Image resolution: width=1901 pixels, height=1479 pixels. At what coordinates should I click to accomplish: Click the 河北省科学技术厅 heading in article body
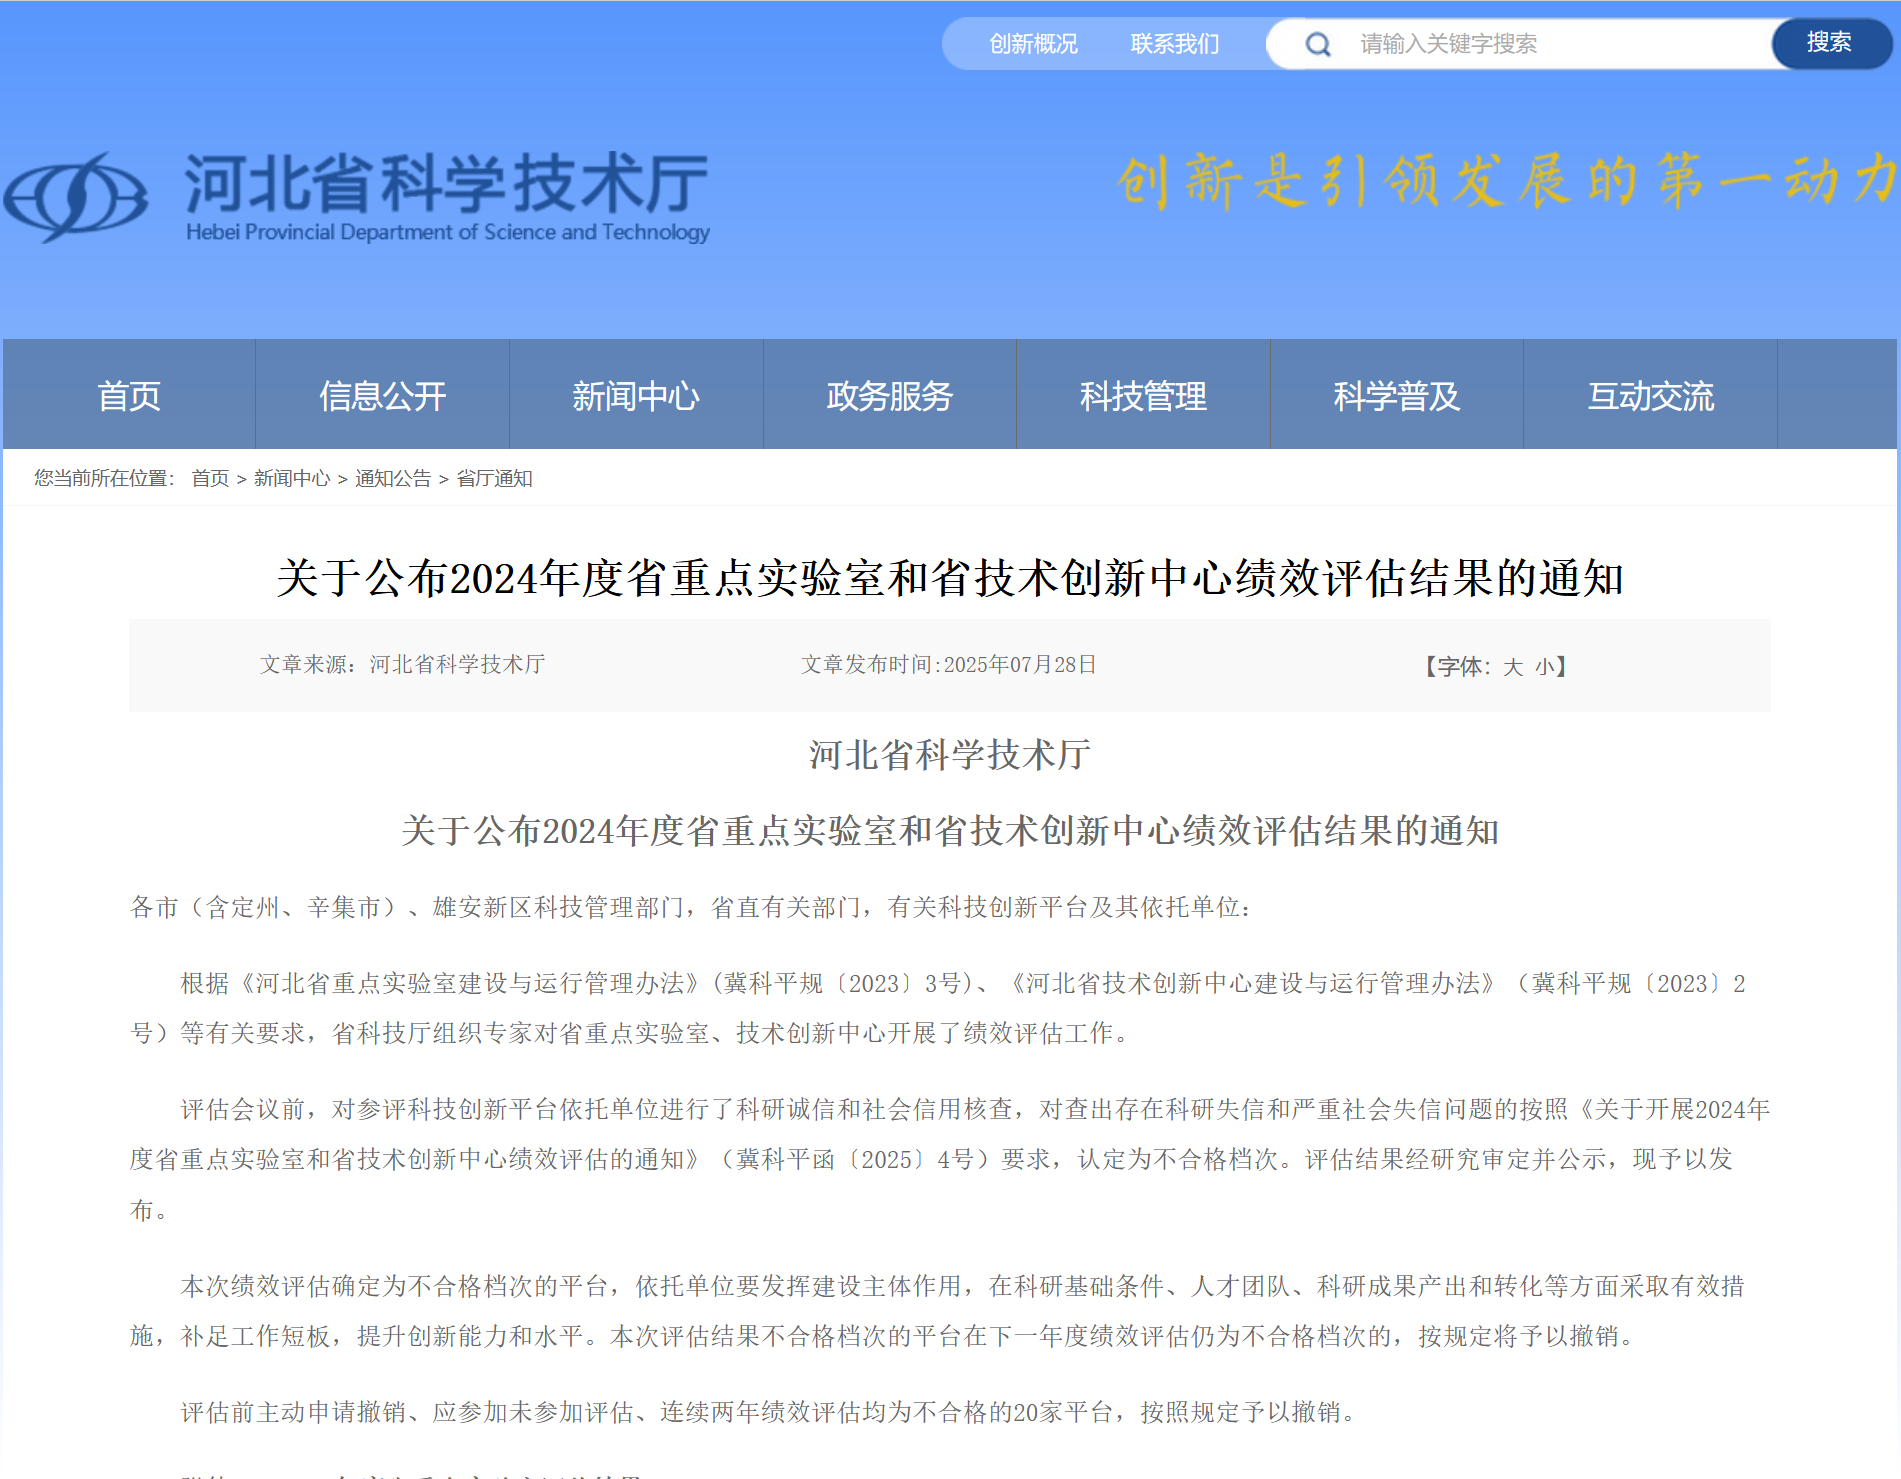click(950, 754)
